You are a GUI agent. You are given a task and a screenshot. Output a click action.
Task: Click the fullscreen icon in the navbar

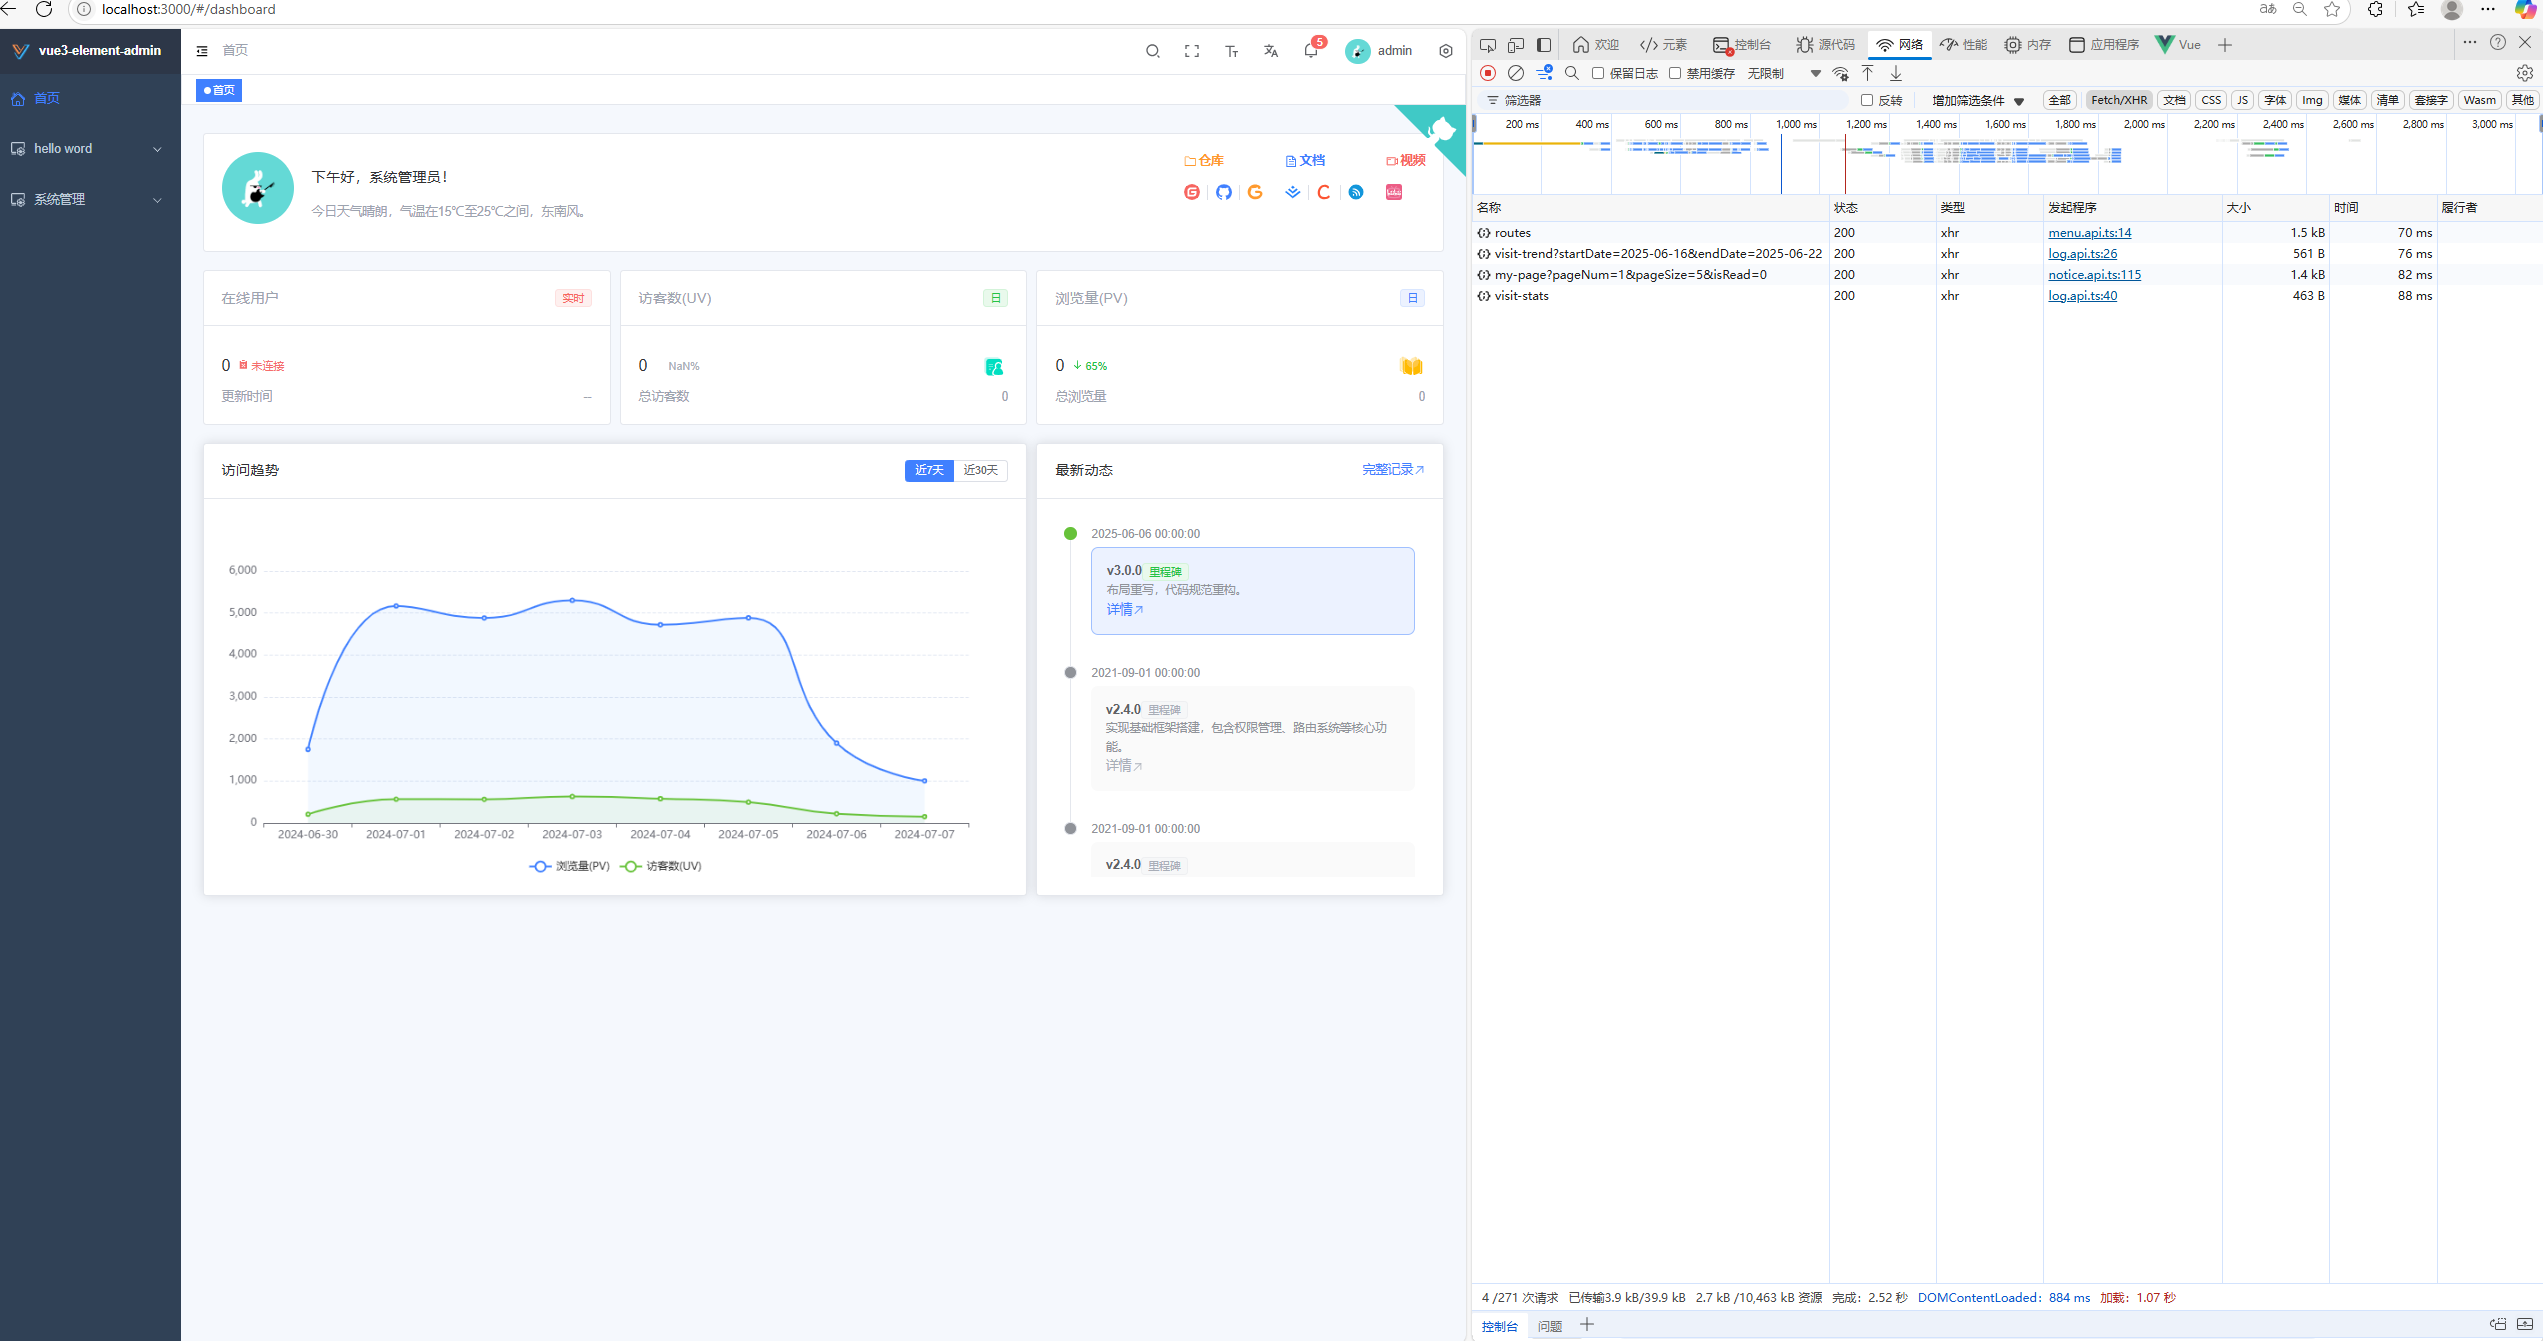(1191, 50)
